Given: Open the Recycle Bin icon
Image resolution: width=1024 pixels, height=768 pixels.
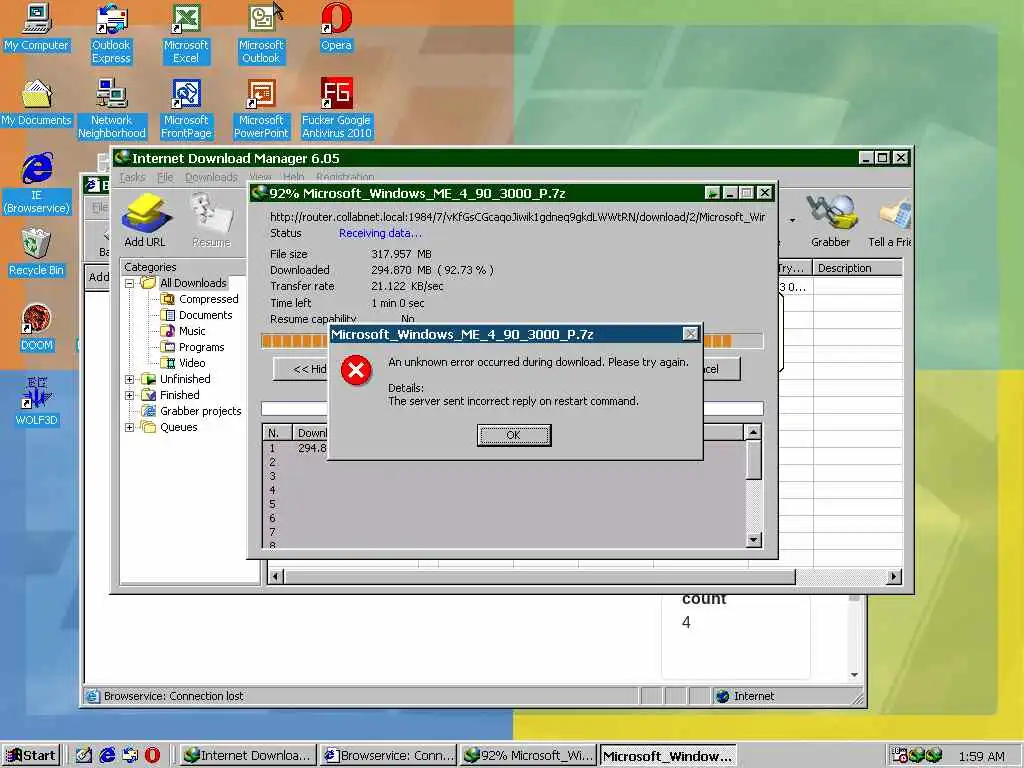Looking at the screenshot, I should [36, 253].
